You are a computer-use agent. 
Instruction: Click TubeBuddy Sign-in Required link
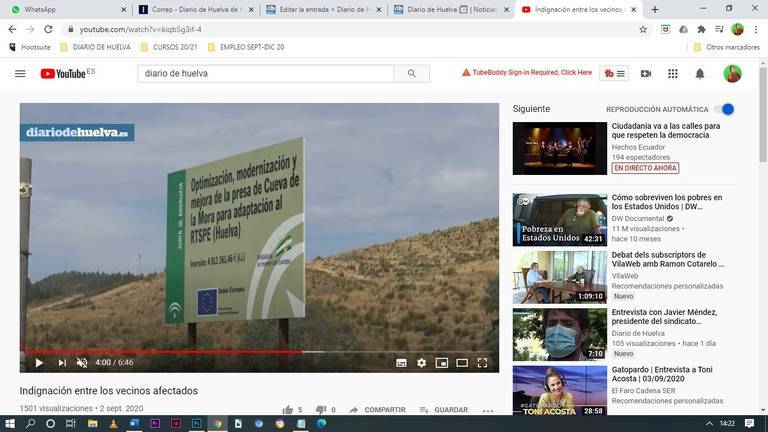527,73
